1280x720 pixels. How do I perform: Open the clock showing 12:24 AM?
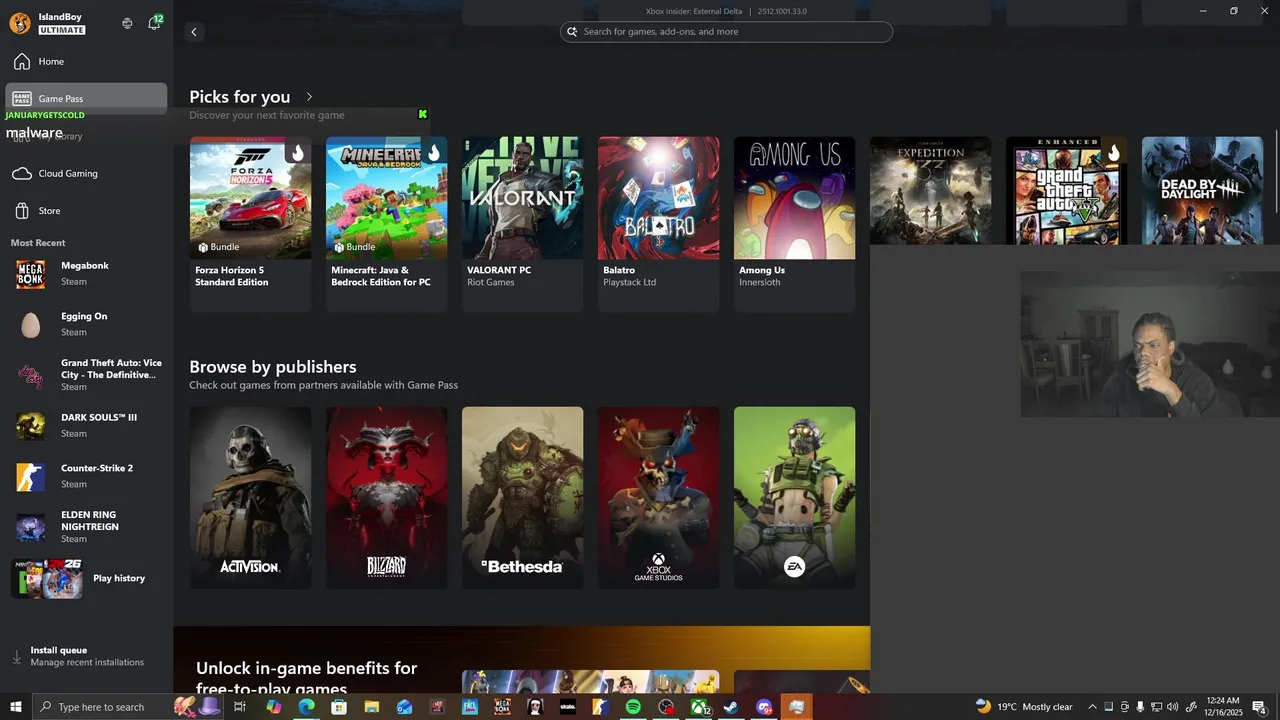click(1223, 707)
